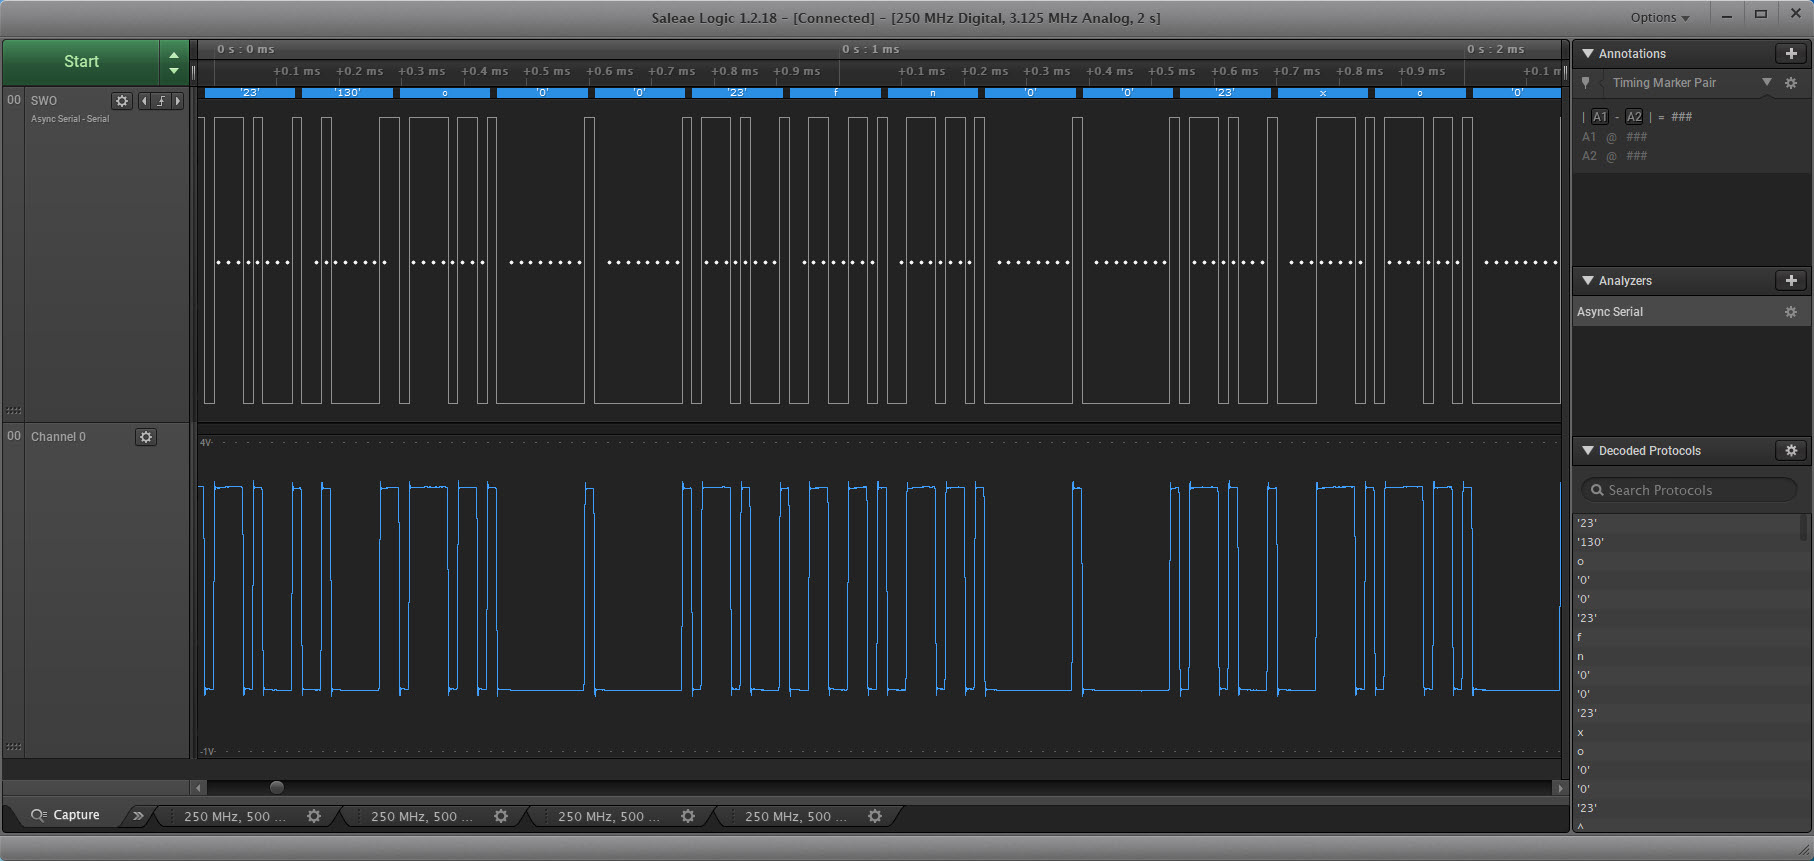
Task: Select the A1 timing marker
Action: click(1600, 117)
